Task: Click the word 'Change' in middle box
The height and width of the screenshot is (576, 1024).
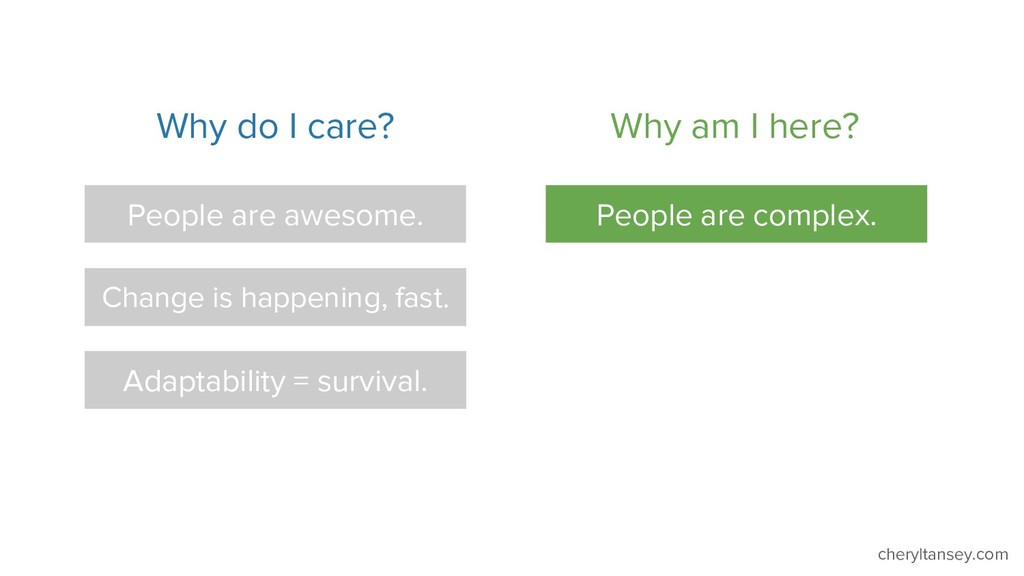Action: tap(153, 298)
